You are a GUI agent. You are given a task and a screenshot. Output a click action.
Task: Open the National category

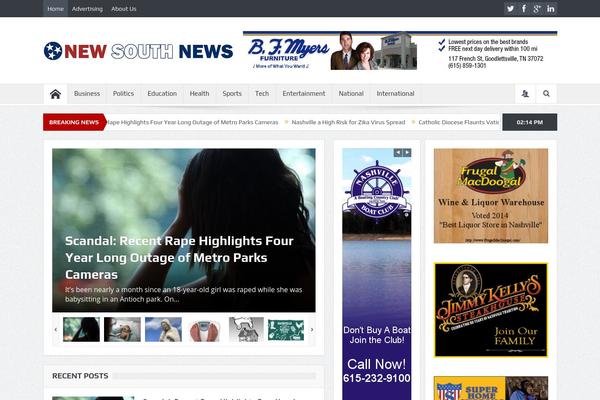tap(351, 94)
